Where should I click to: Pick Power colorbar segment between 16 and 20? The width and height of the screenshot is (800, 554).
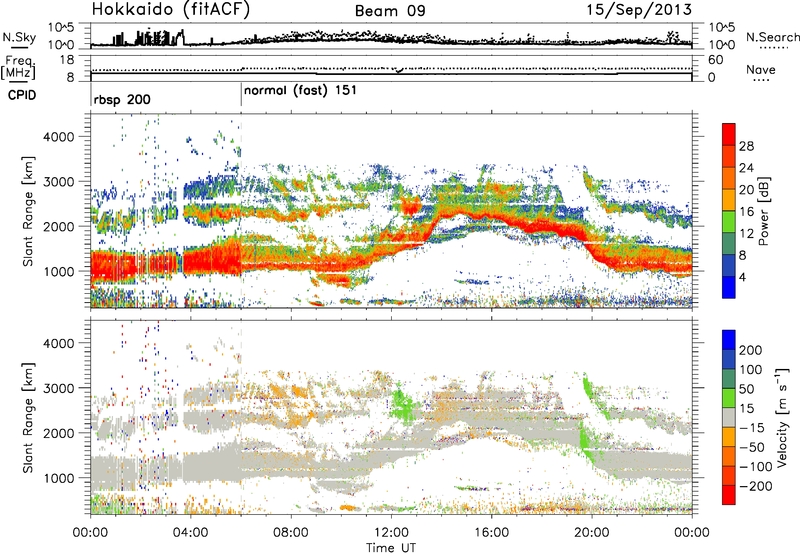click(x=729, y=199)
